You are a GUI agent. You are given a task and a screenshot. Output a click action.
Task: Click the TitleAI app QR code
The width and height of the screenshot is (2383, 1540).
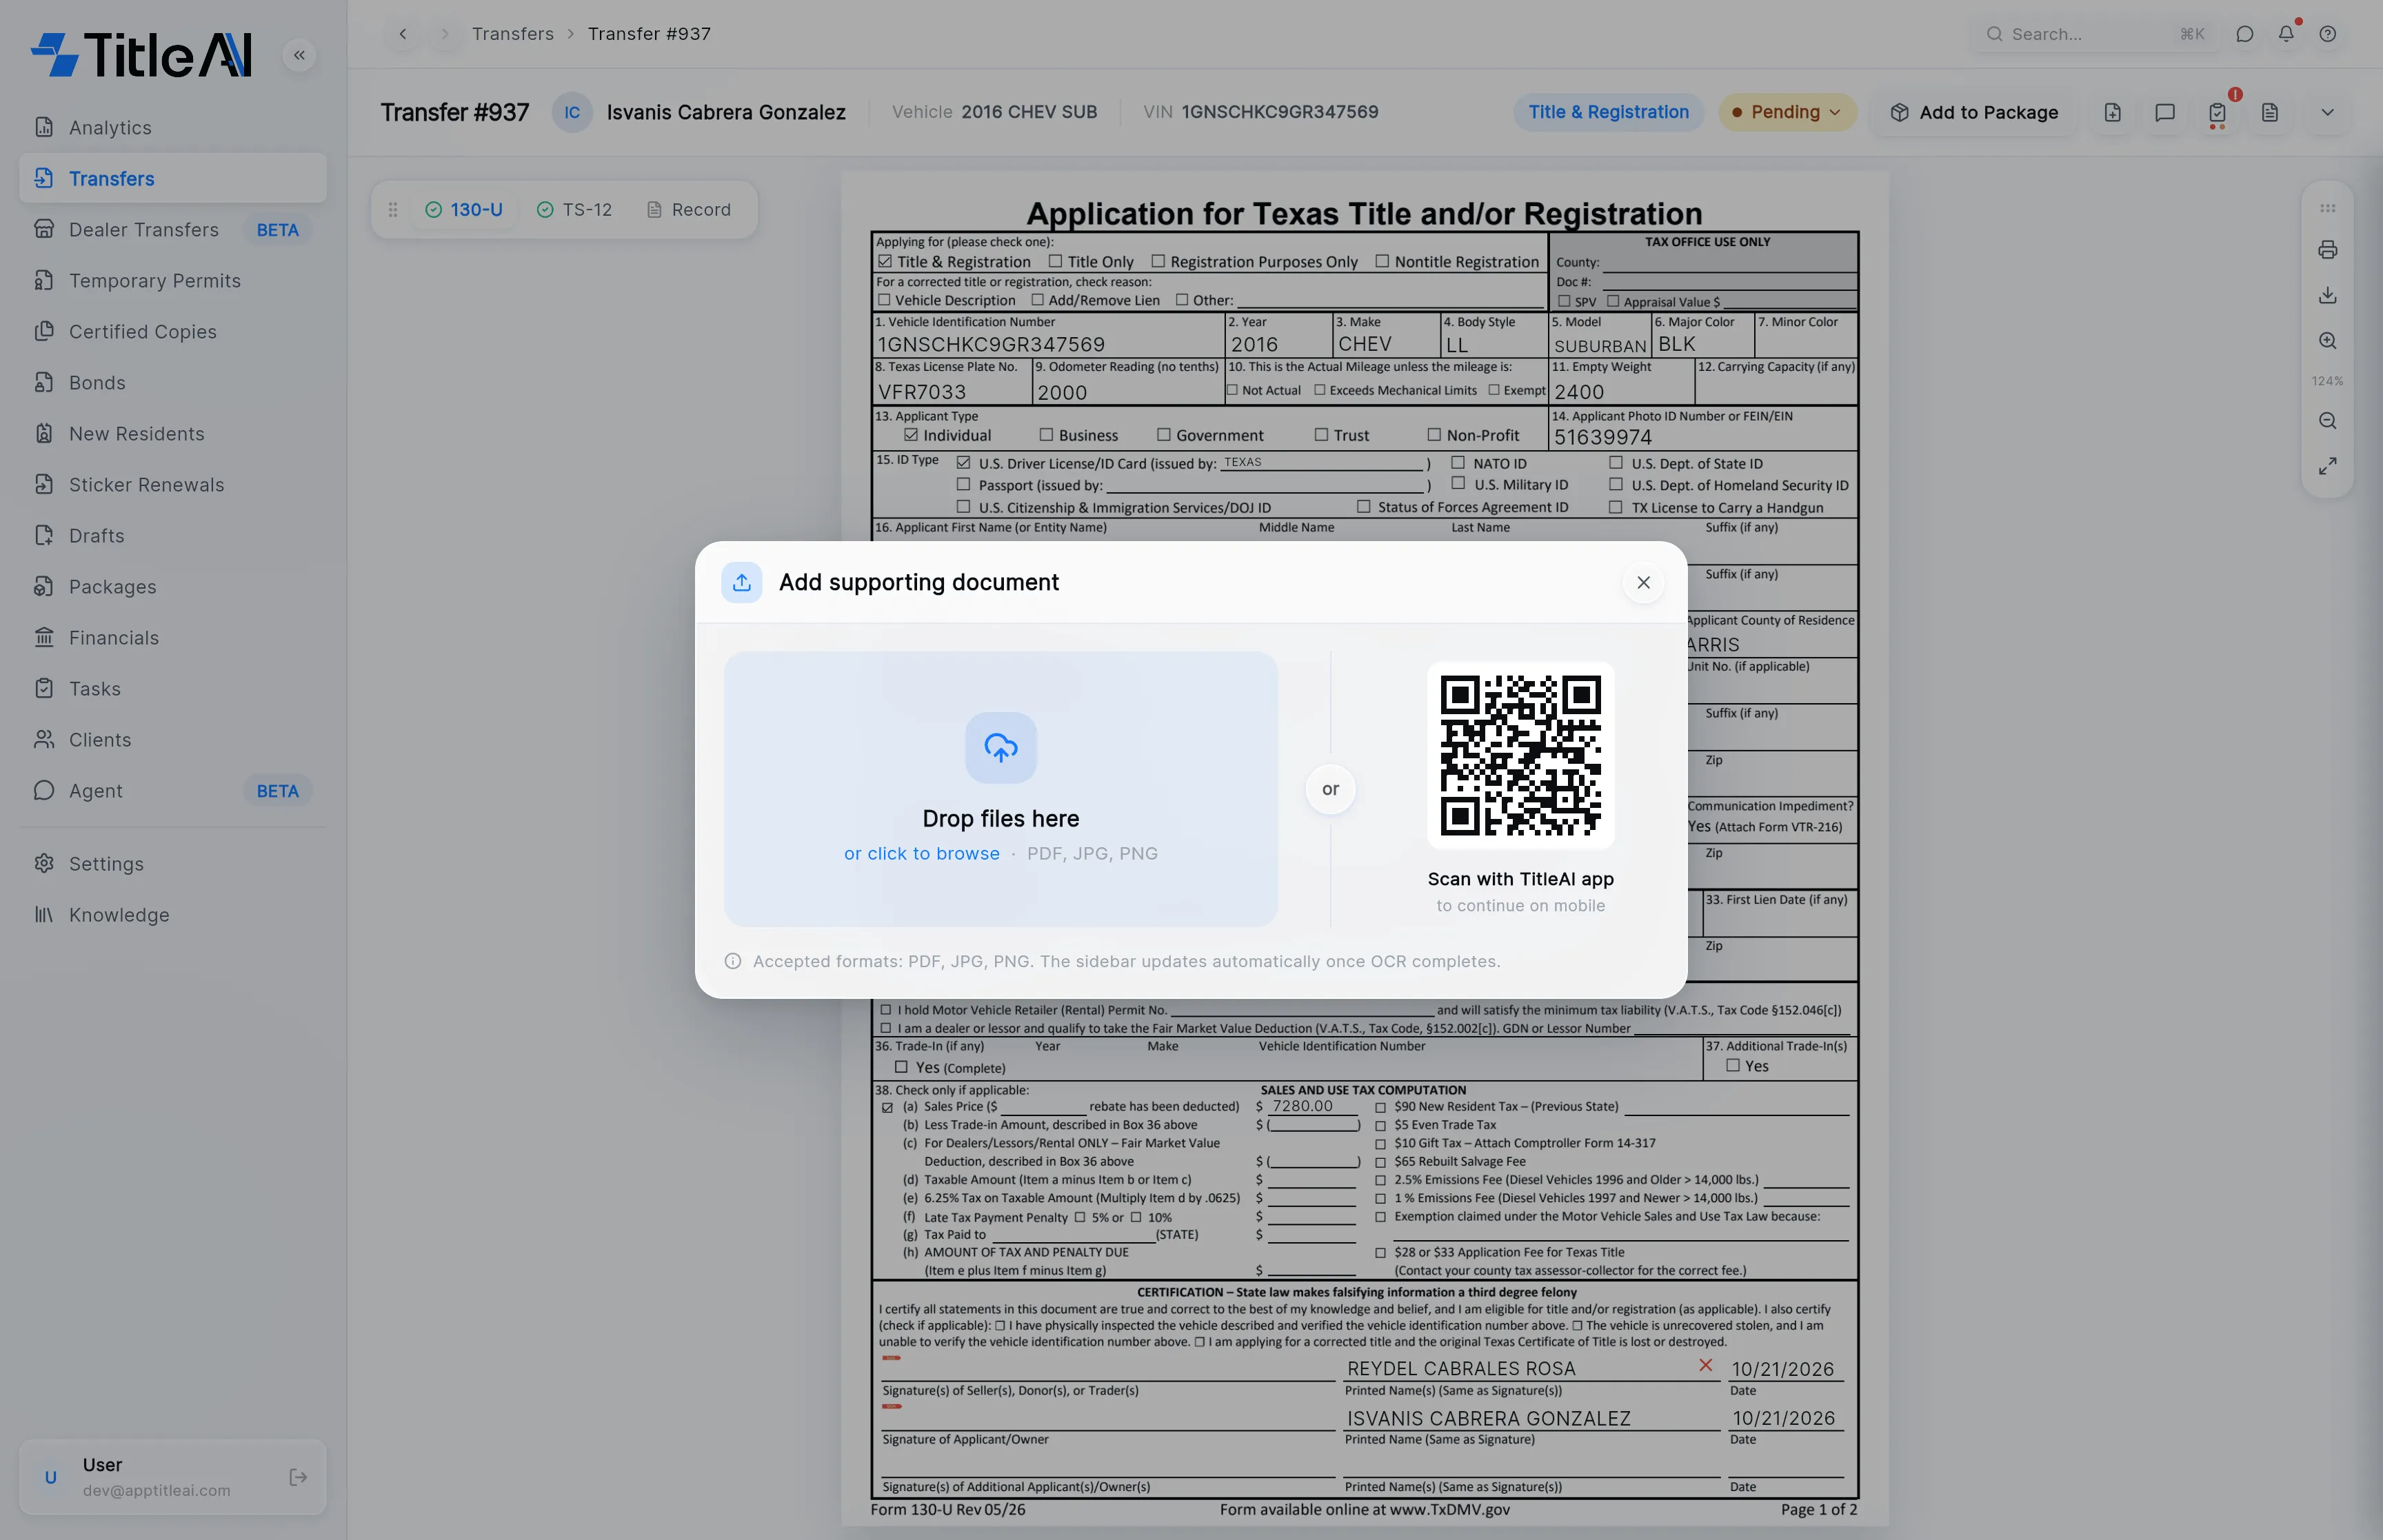pyautogui.click(x=1520, y=755)
